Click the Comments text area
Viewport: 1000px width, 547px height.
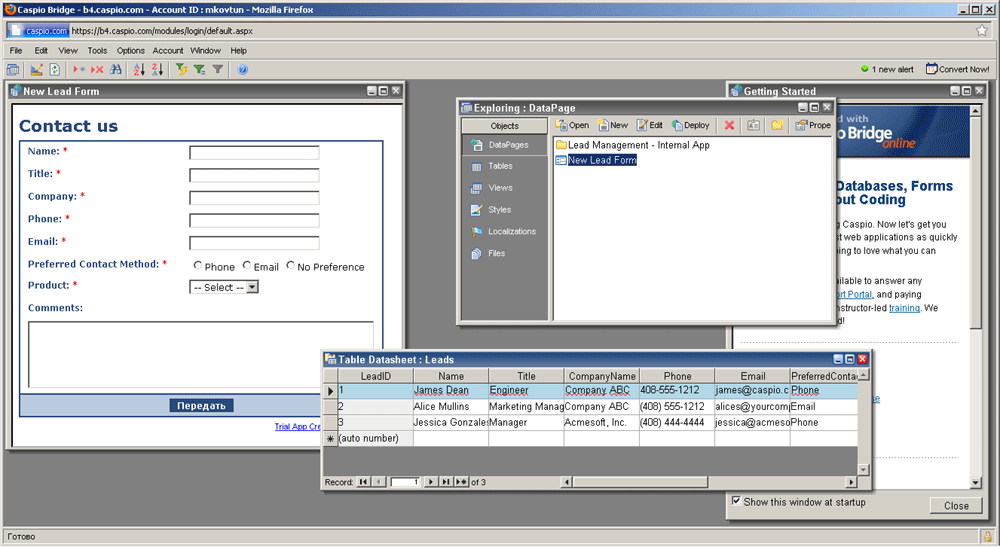tap(201, 354)
